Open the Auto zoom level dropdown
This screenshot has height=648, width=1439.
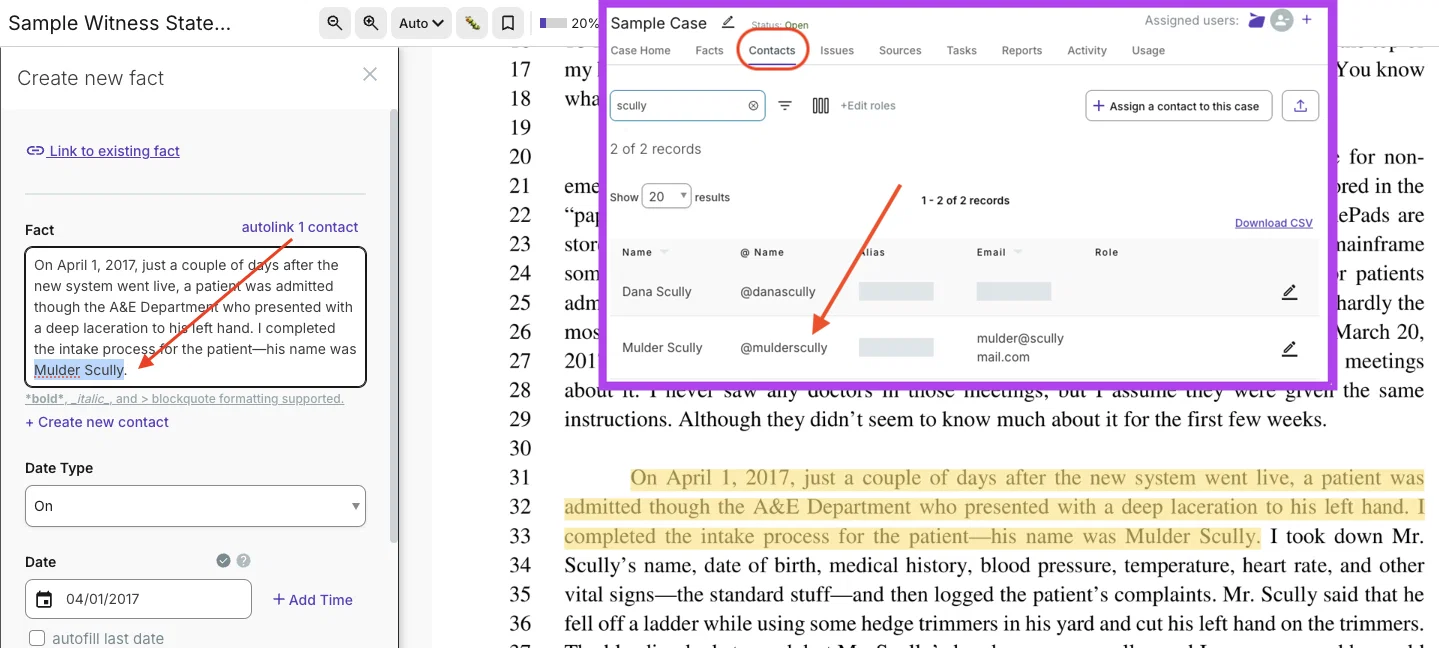coord(421,23)
